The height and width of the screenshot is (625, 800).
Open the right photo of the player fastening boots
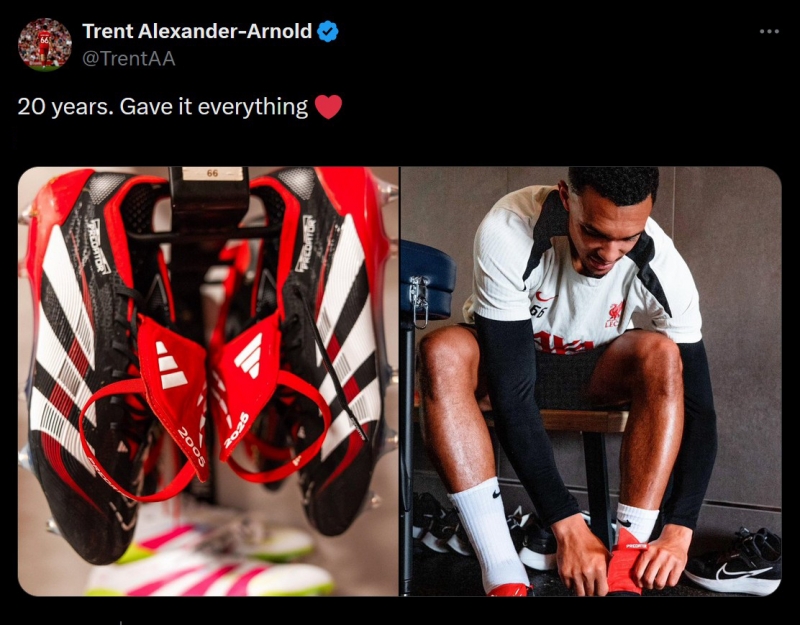pyautogui.click(x=591, y=381)
